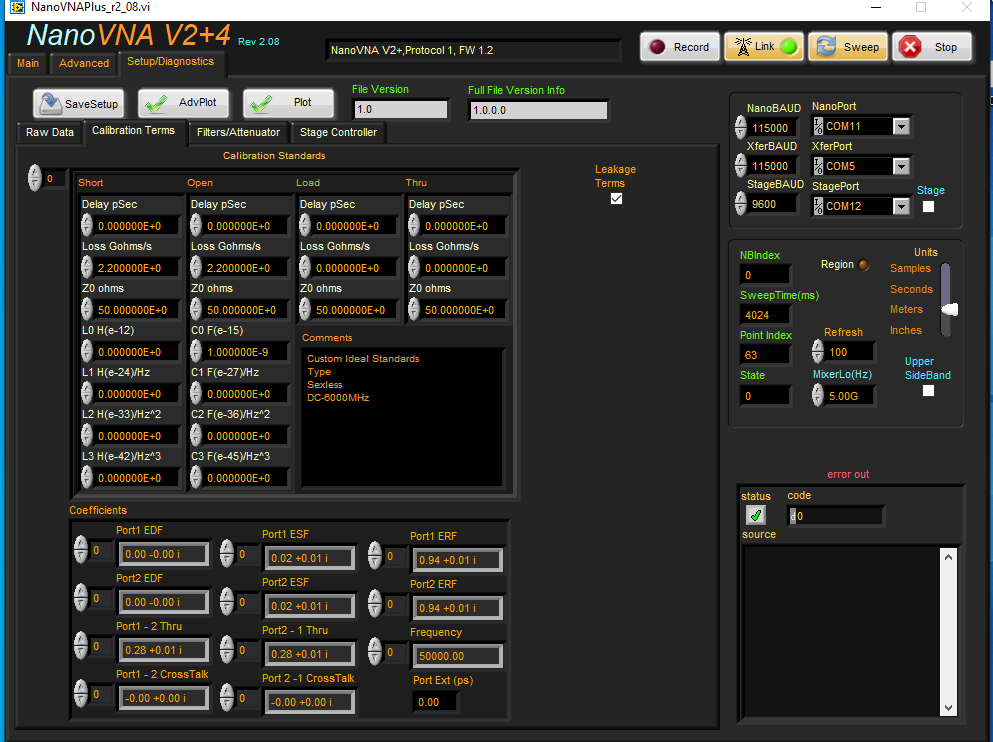Screen dimensions: 993x742
Task: Click the L3 H(e-42)/Hz^3 stepper
Action: point(87,477)
